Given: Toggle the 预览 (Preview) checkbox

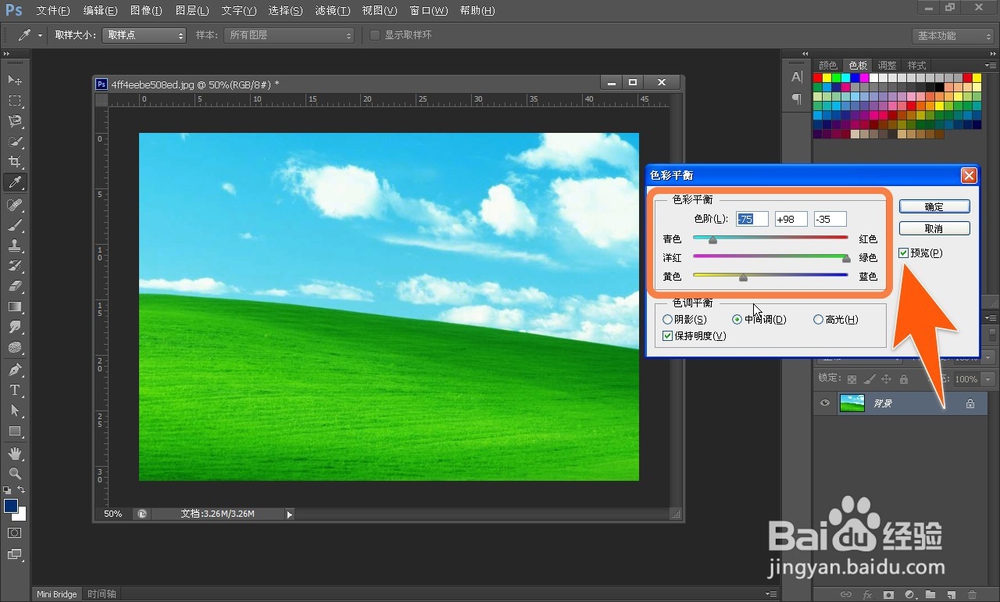Looking at the screenshot, I should (904, 253).
